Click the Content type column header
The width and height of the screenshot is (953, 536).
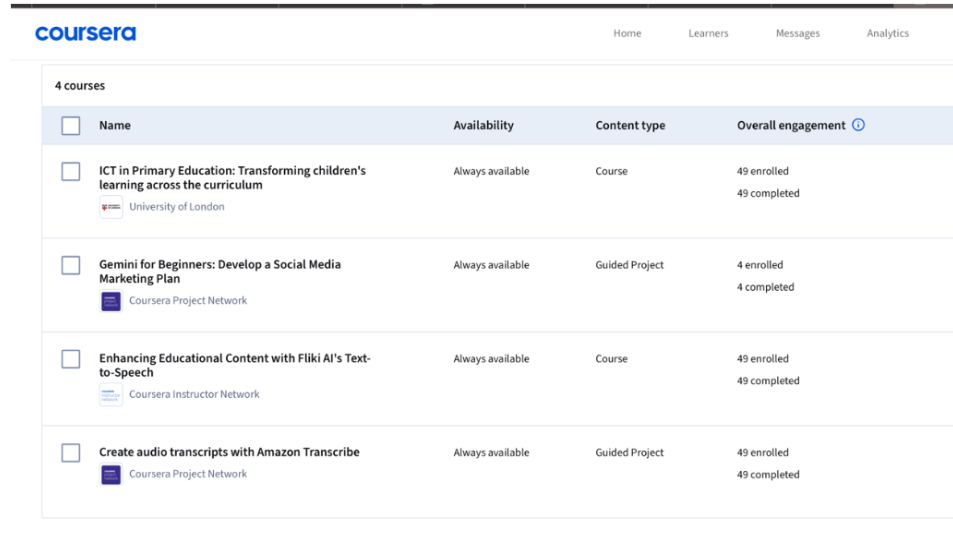(x=630, y=125)
